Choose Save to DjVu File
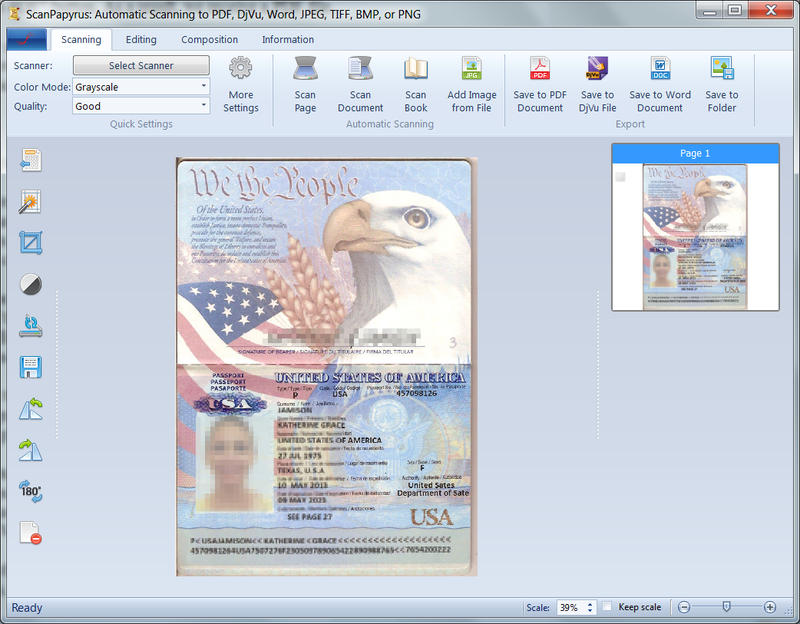 click(x=597, y=85)
